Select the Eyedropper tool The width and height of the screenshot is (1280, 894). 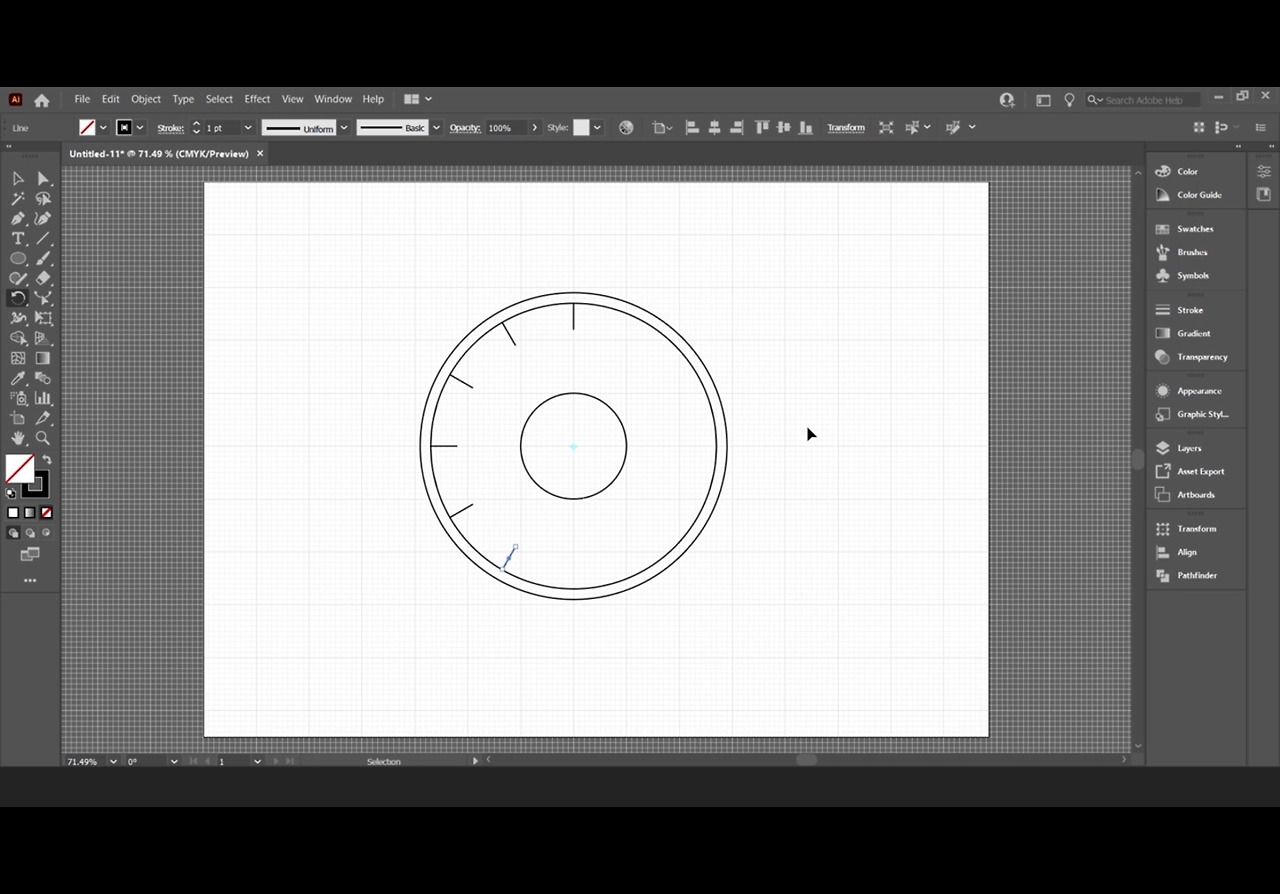(x=18, y=378)
